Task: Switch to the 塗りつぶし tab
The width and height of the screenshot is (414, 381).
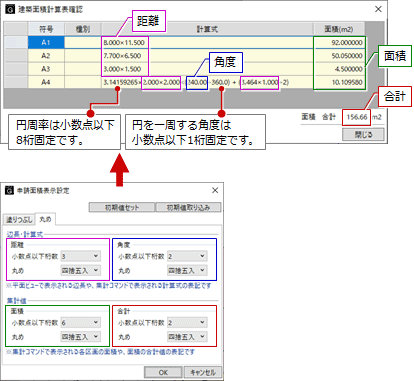Action: pyautogui.click(x=19, y=220)
